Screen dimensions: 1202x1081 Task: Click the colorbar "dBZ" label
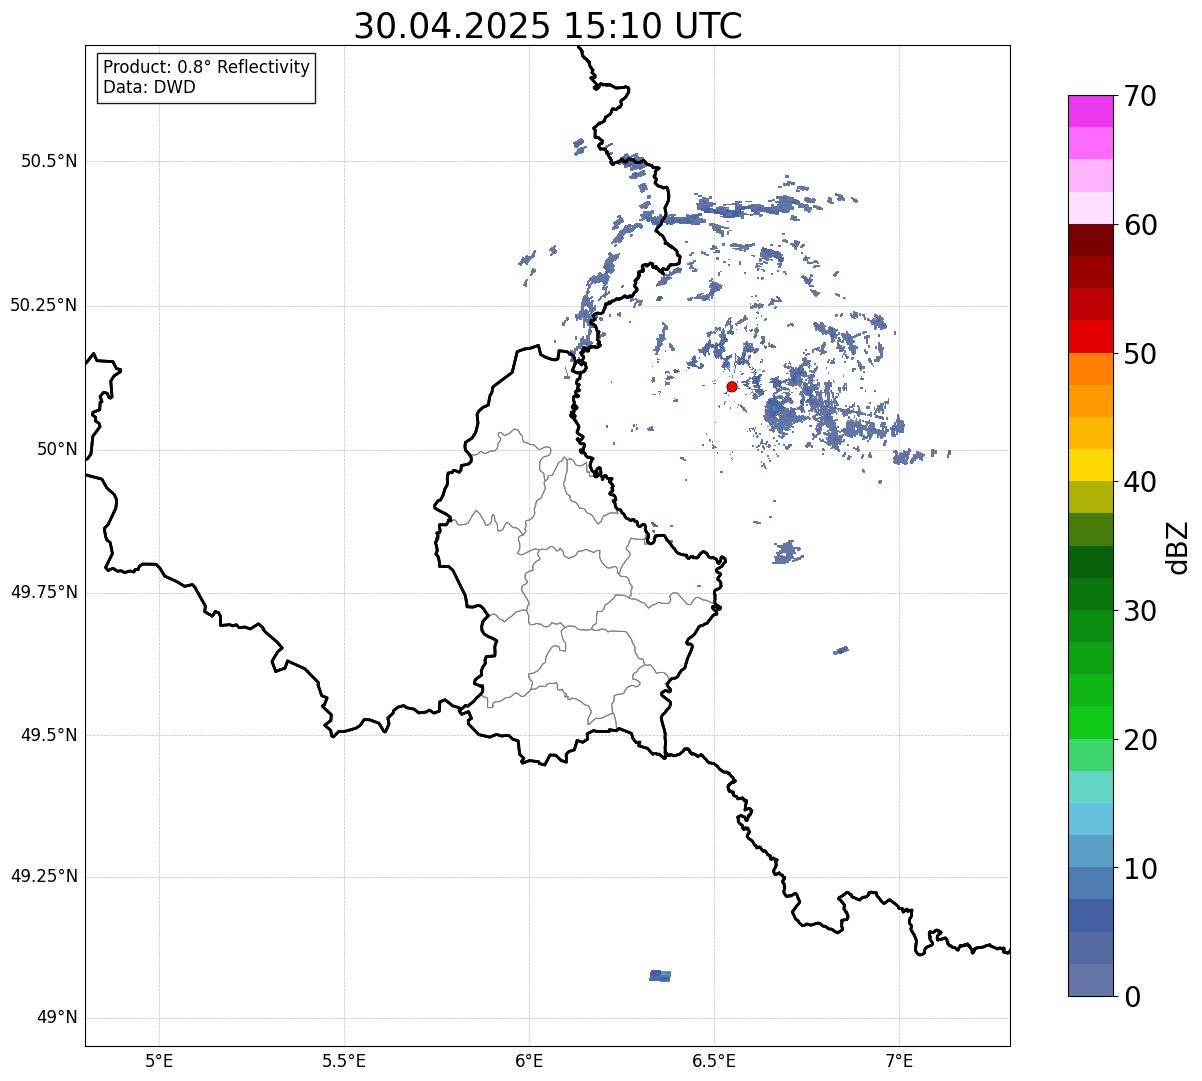[1179, 547]
